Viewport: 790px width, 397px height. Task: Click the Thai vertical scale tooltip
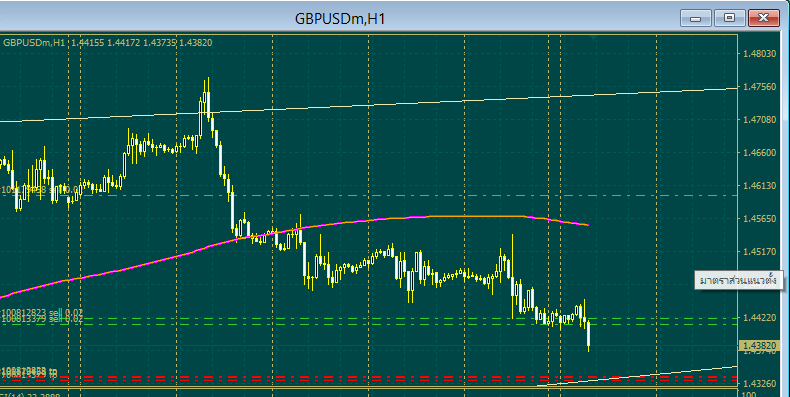coord(739,280)
